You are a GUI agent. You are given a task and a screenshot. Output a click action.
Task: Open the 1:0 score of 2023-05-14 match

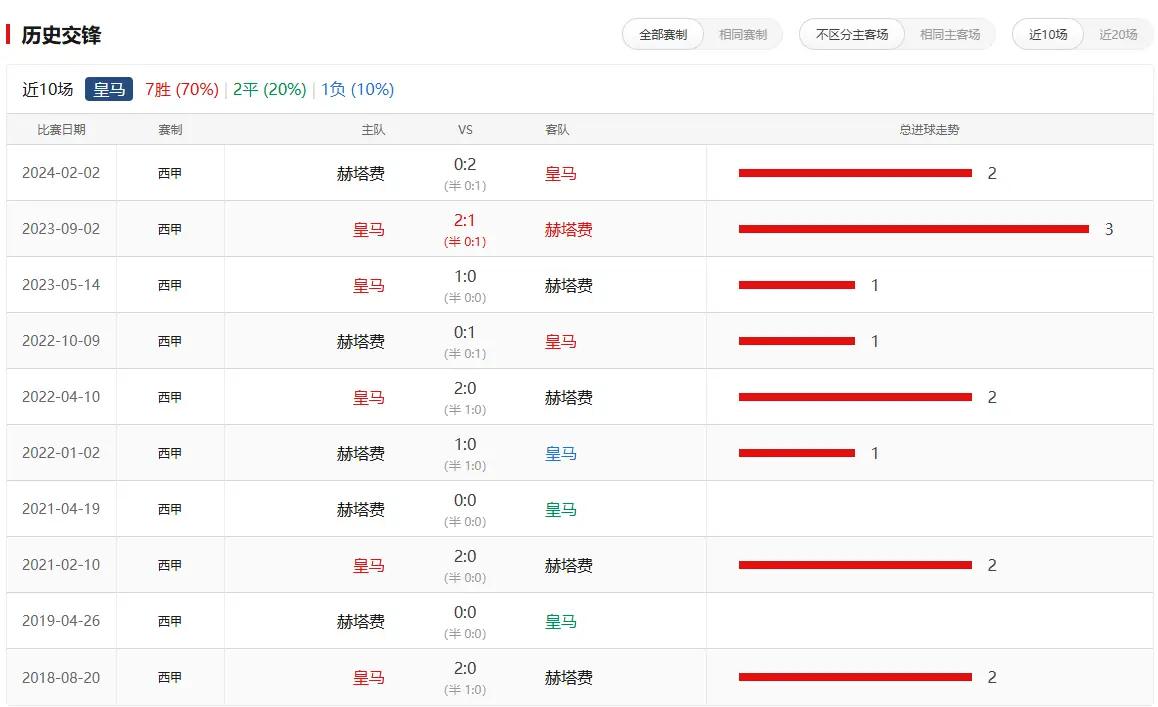(x=465, y=276)
